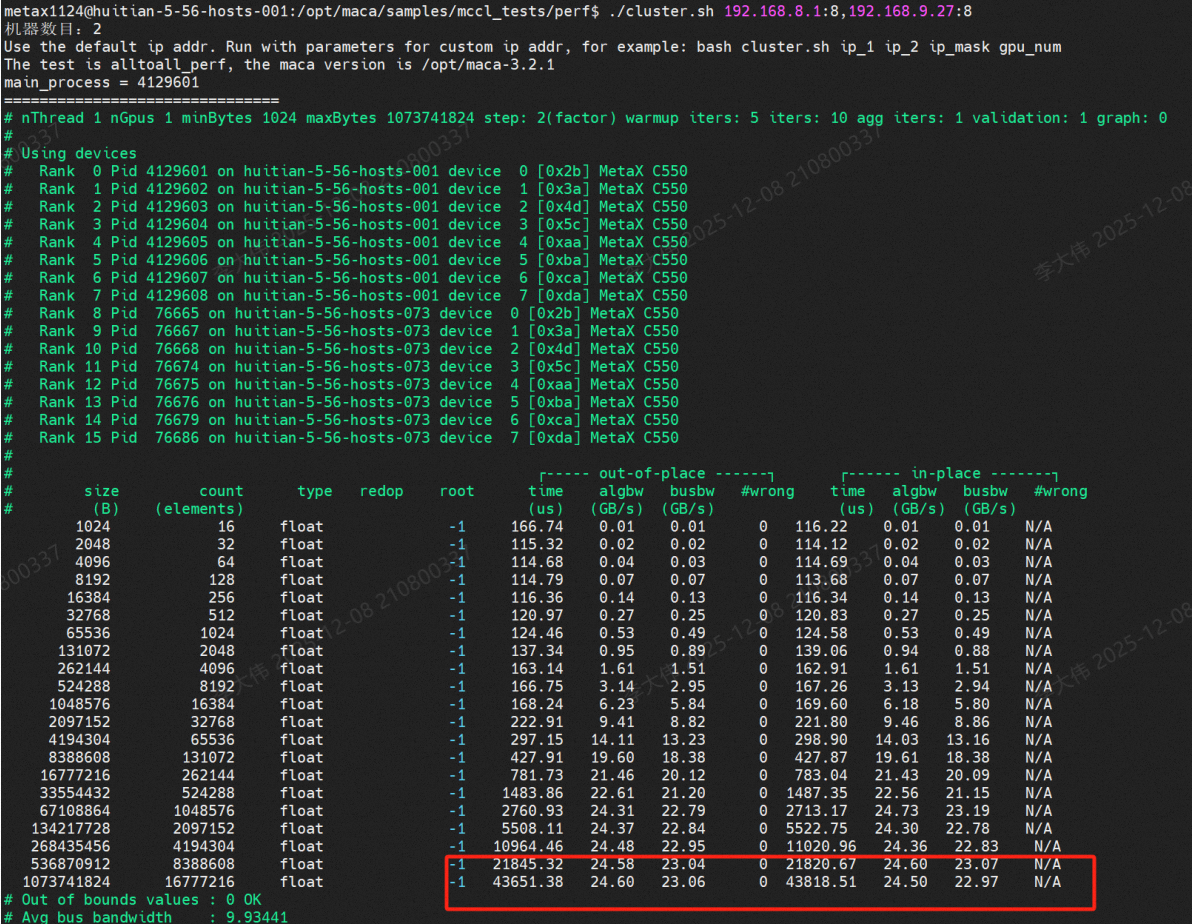Select out-of-place time value 21845.32
Screen dimensions: 1192x924
pos(528,865)
